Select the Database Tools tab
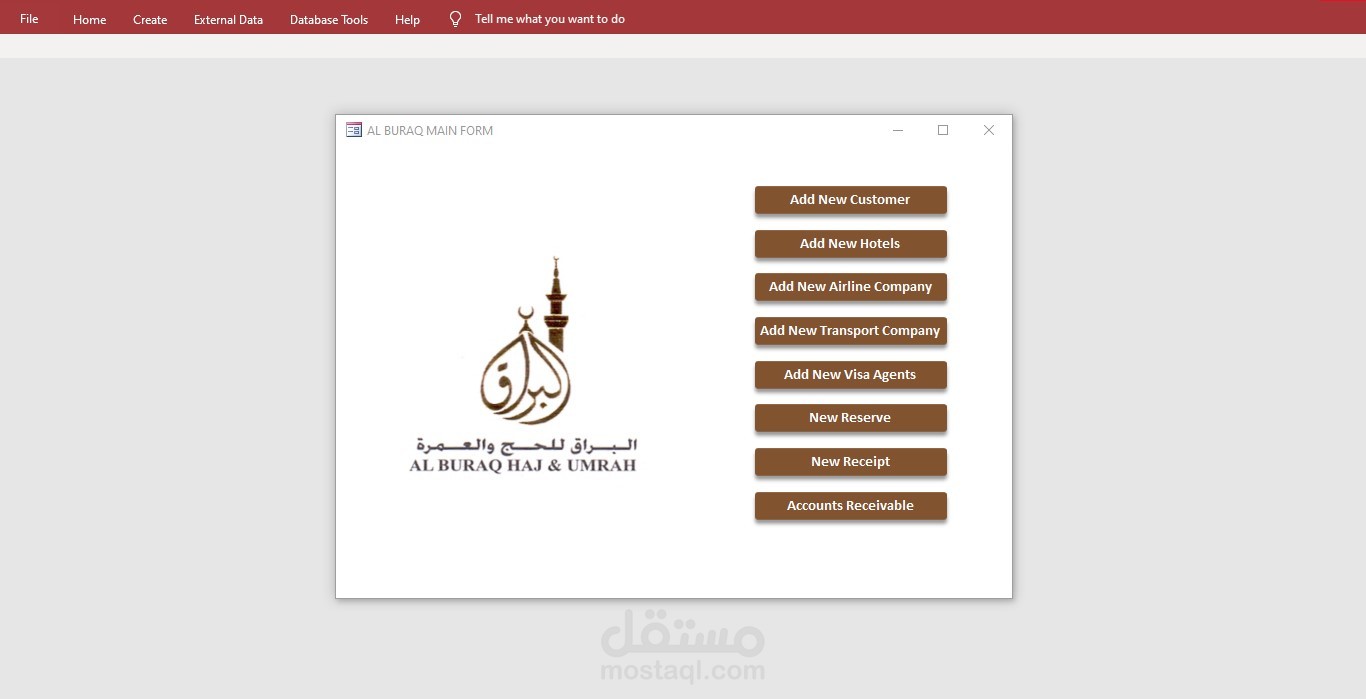 (328, 19)
